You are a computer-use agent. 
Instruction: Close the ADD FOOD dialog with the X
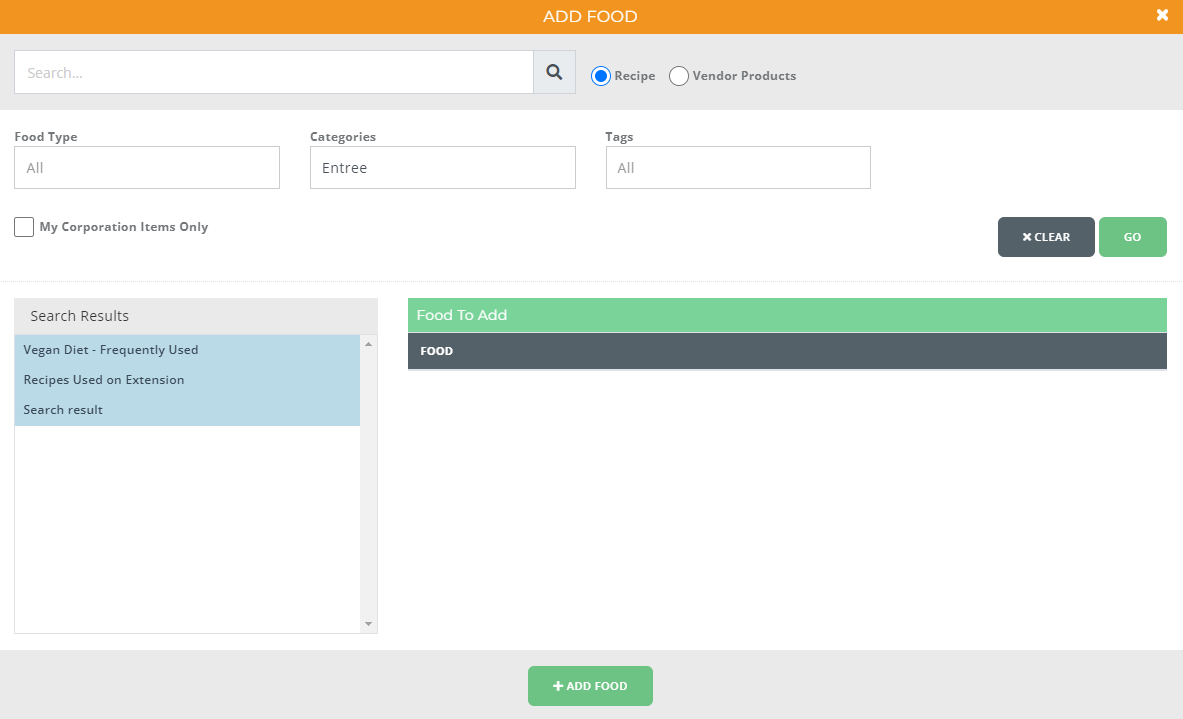point(1162,15)
